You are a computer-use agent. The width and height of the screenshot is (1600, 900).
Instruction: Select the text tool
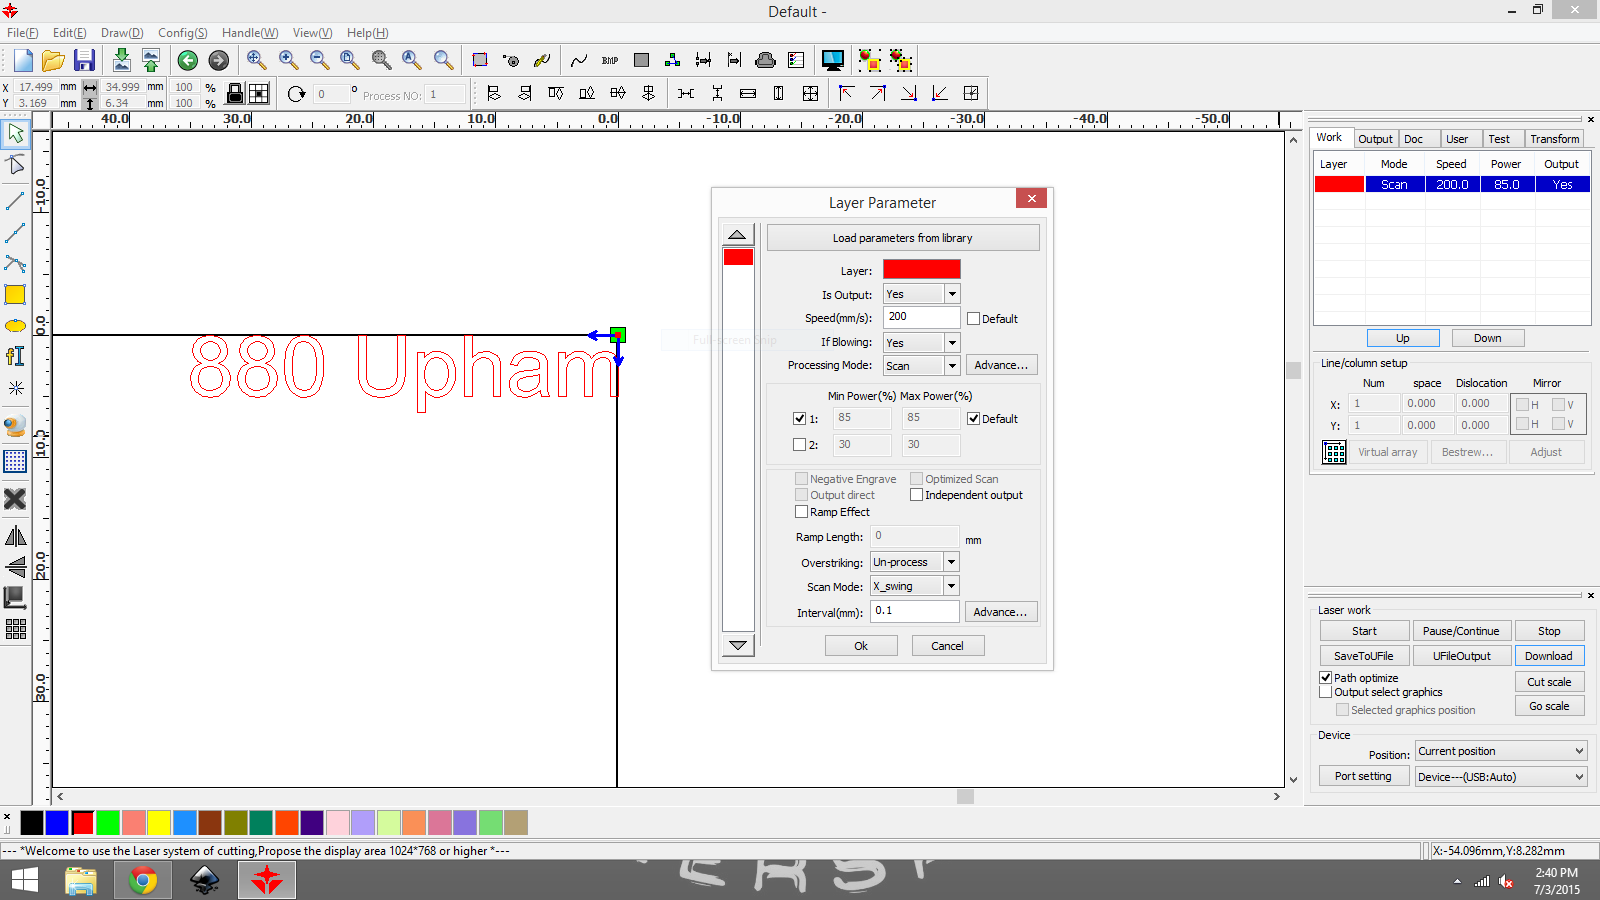point(16,357)
